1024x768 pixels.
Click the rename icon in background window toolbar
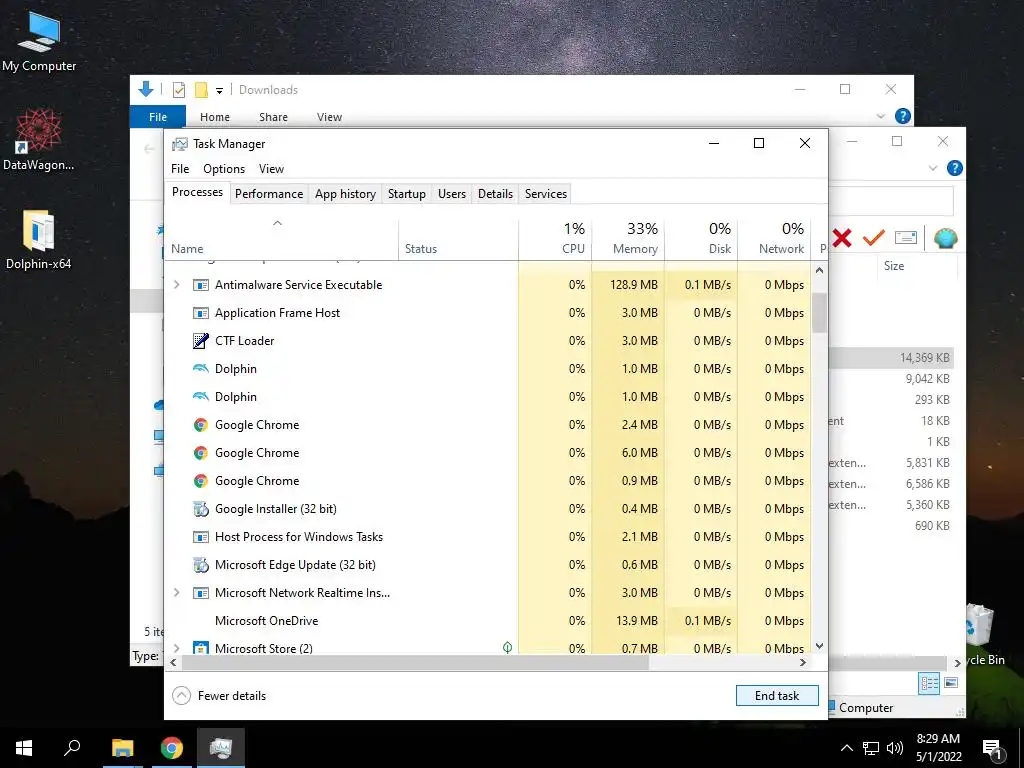click(x=906, y=238)
